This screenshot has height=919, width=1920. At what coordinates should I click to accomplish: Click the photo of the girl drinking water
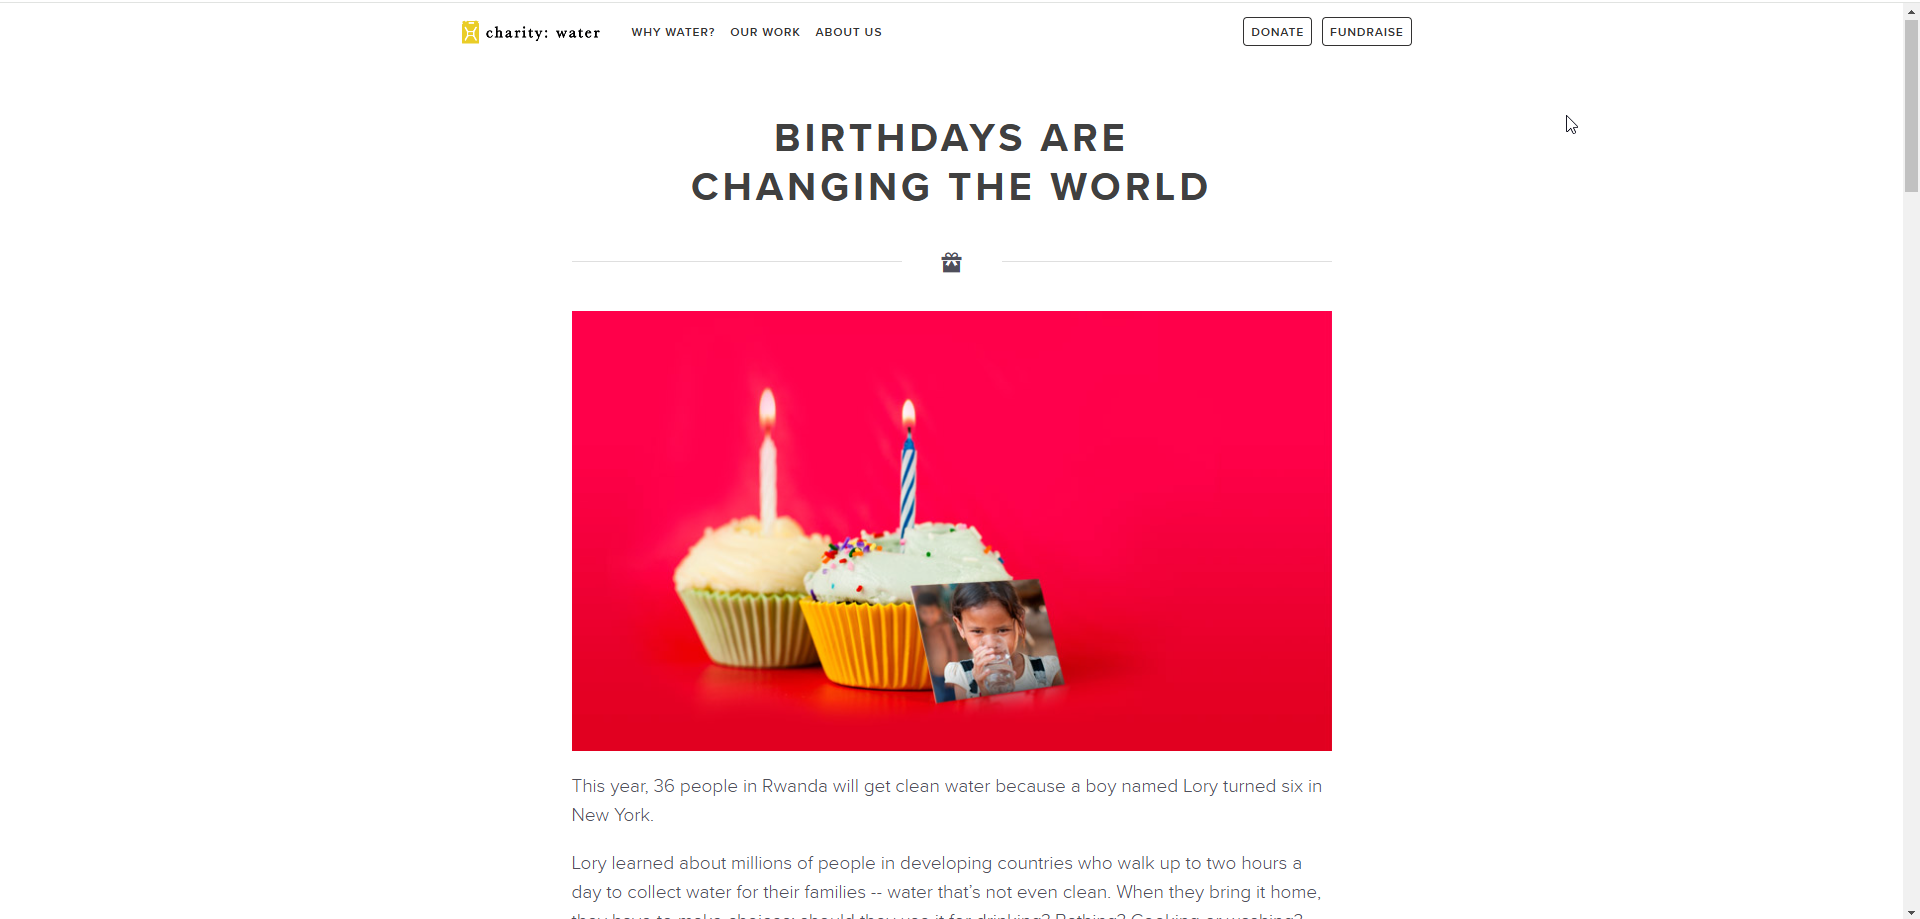pyautogui.click(x=988, y=638)
